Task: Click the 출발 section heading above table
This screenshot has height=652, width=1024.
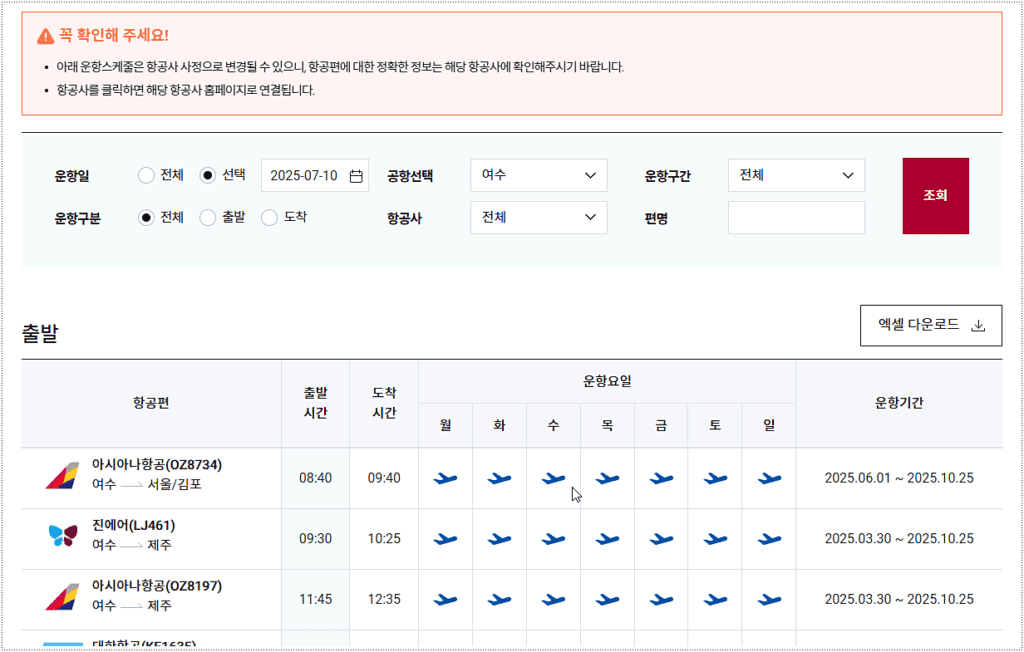Action: pos(40,334)
